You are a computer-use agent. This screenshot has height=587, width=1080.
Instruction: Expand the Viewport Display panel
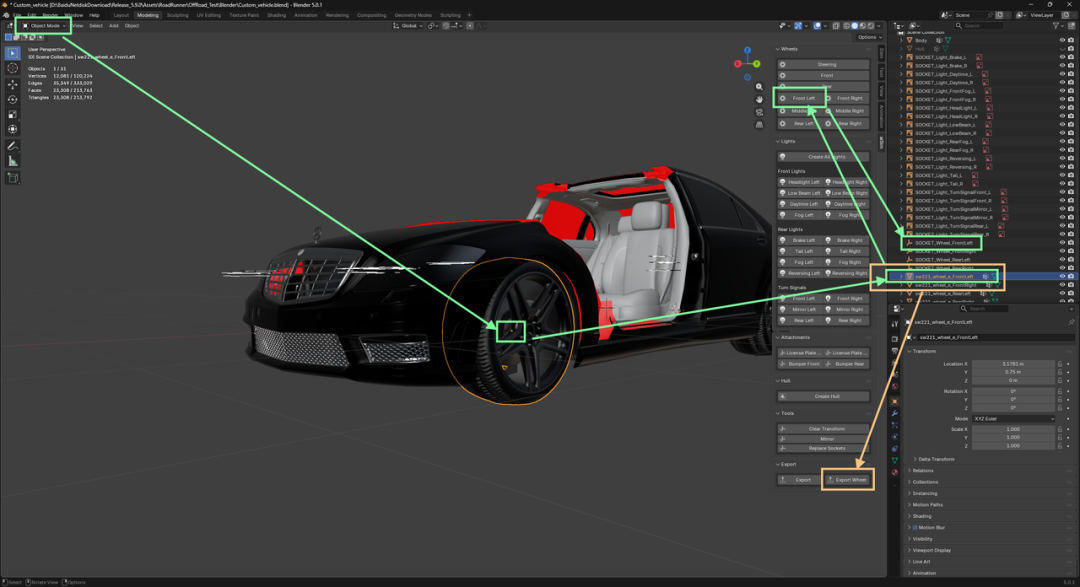pyautogui.click(x=931, y=550)
